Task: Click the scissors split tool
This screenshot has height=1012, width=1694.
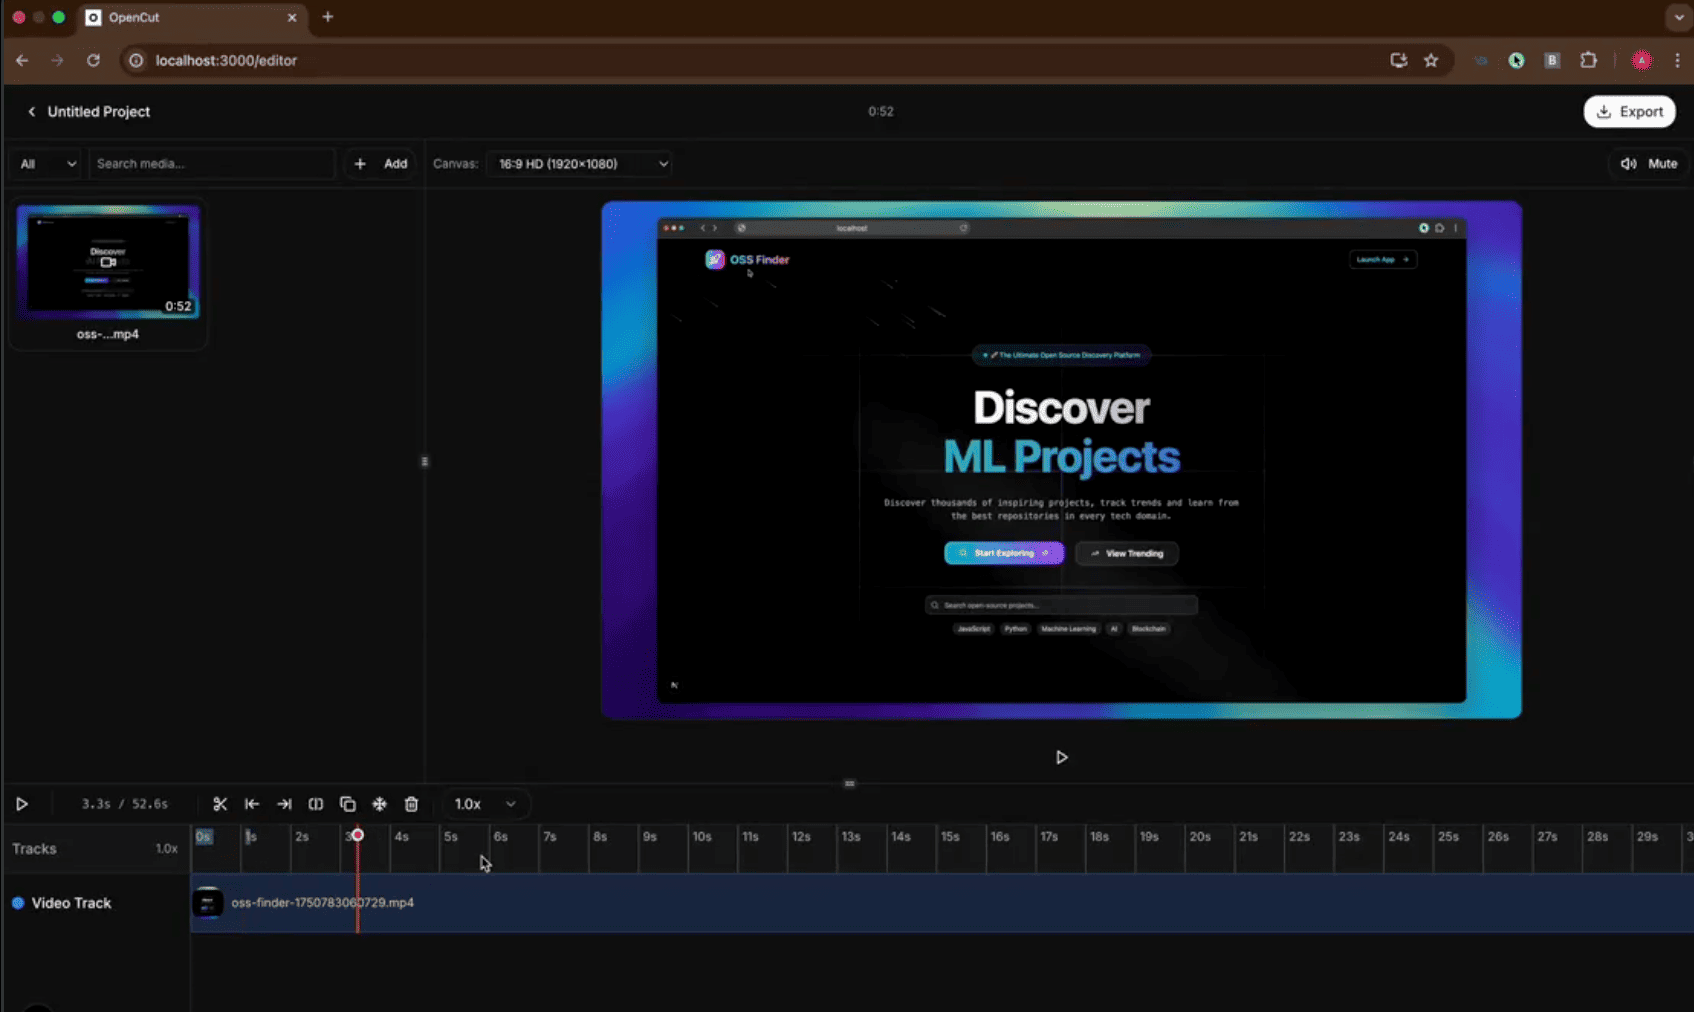Action: click(x=220, y=804)
